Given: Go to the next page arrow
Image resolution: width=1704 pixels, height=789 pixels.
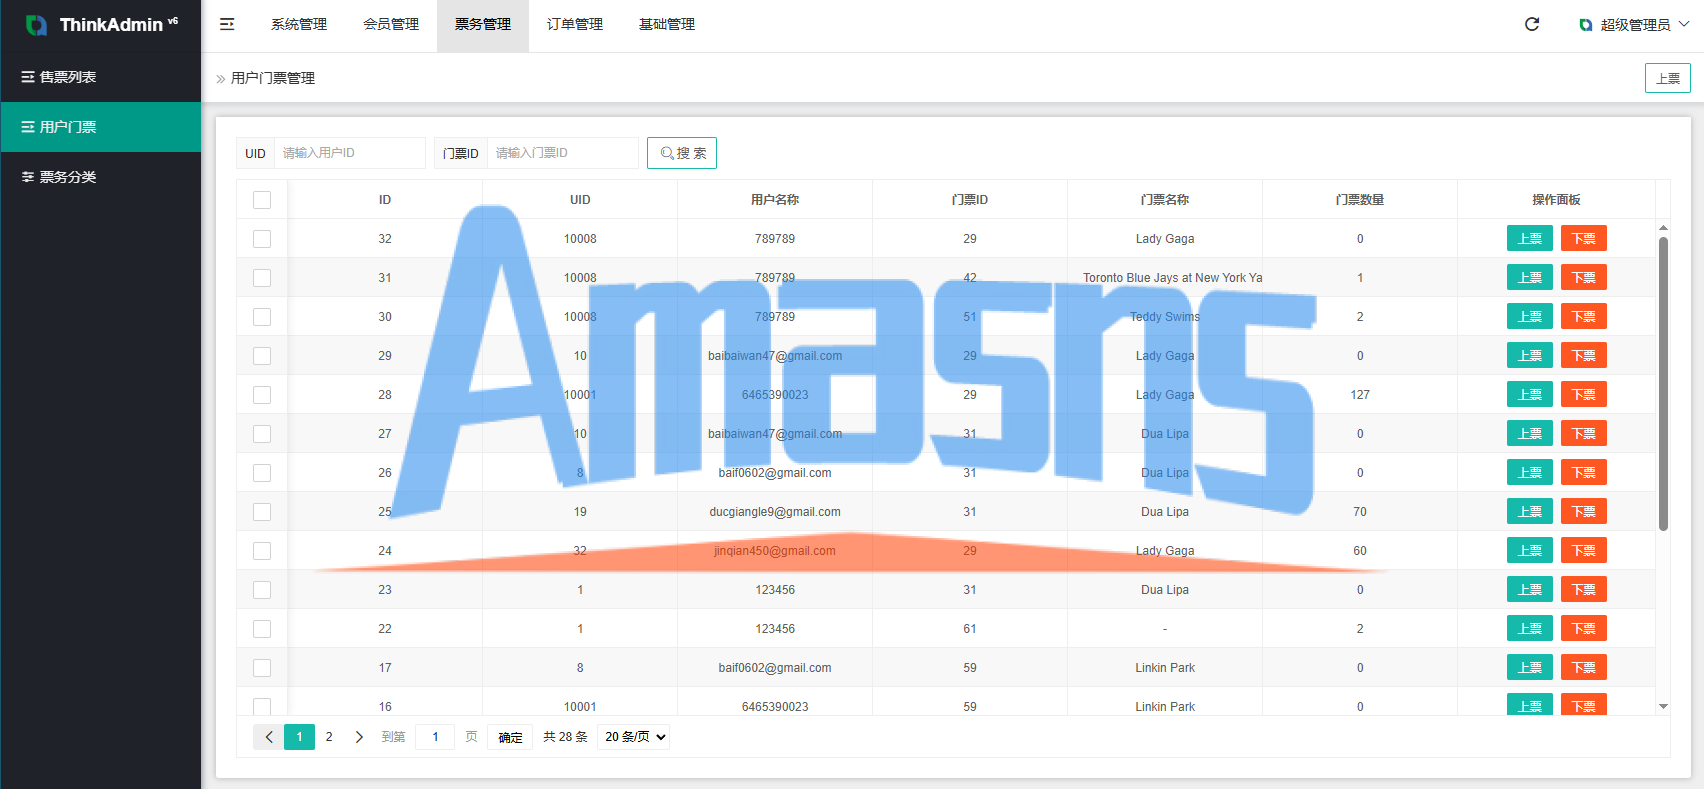Looking at the screenshot, I should point(359,737).
